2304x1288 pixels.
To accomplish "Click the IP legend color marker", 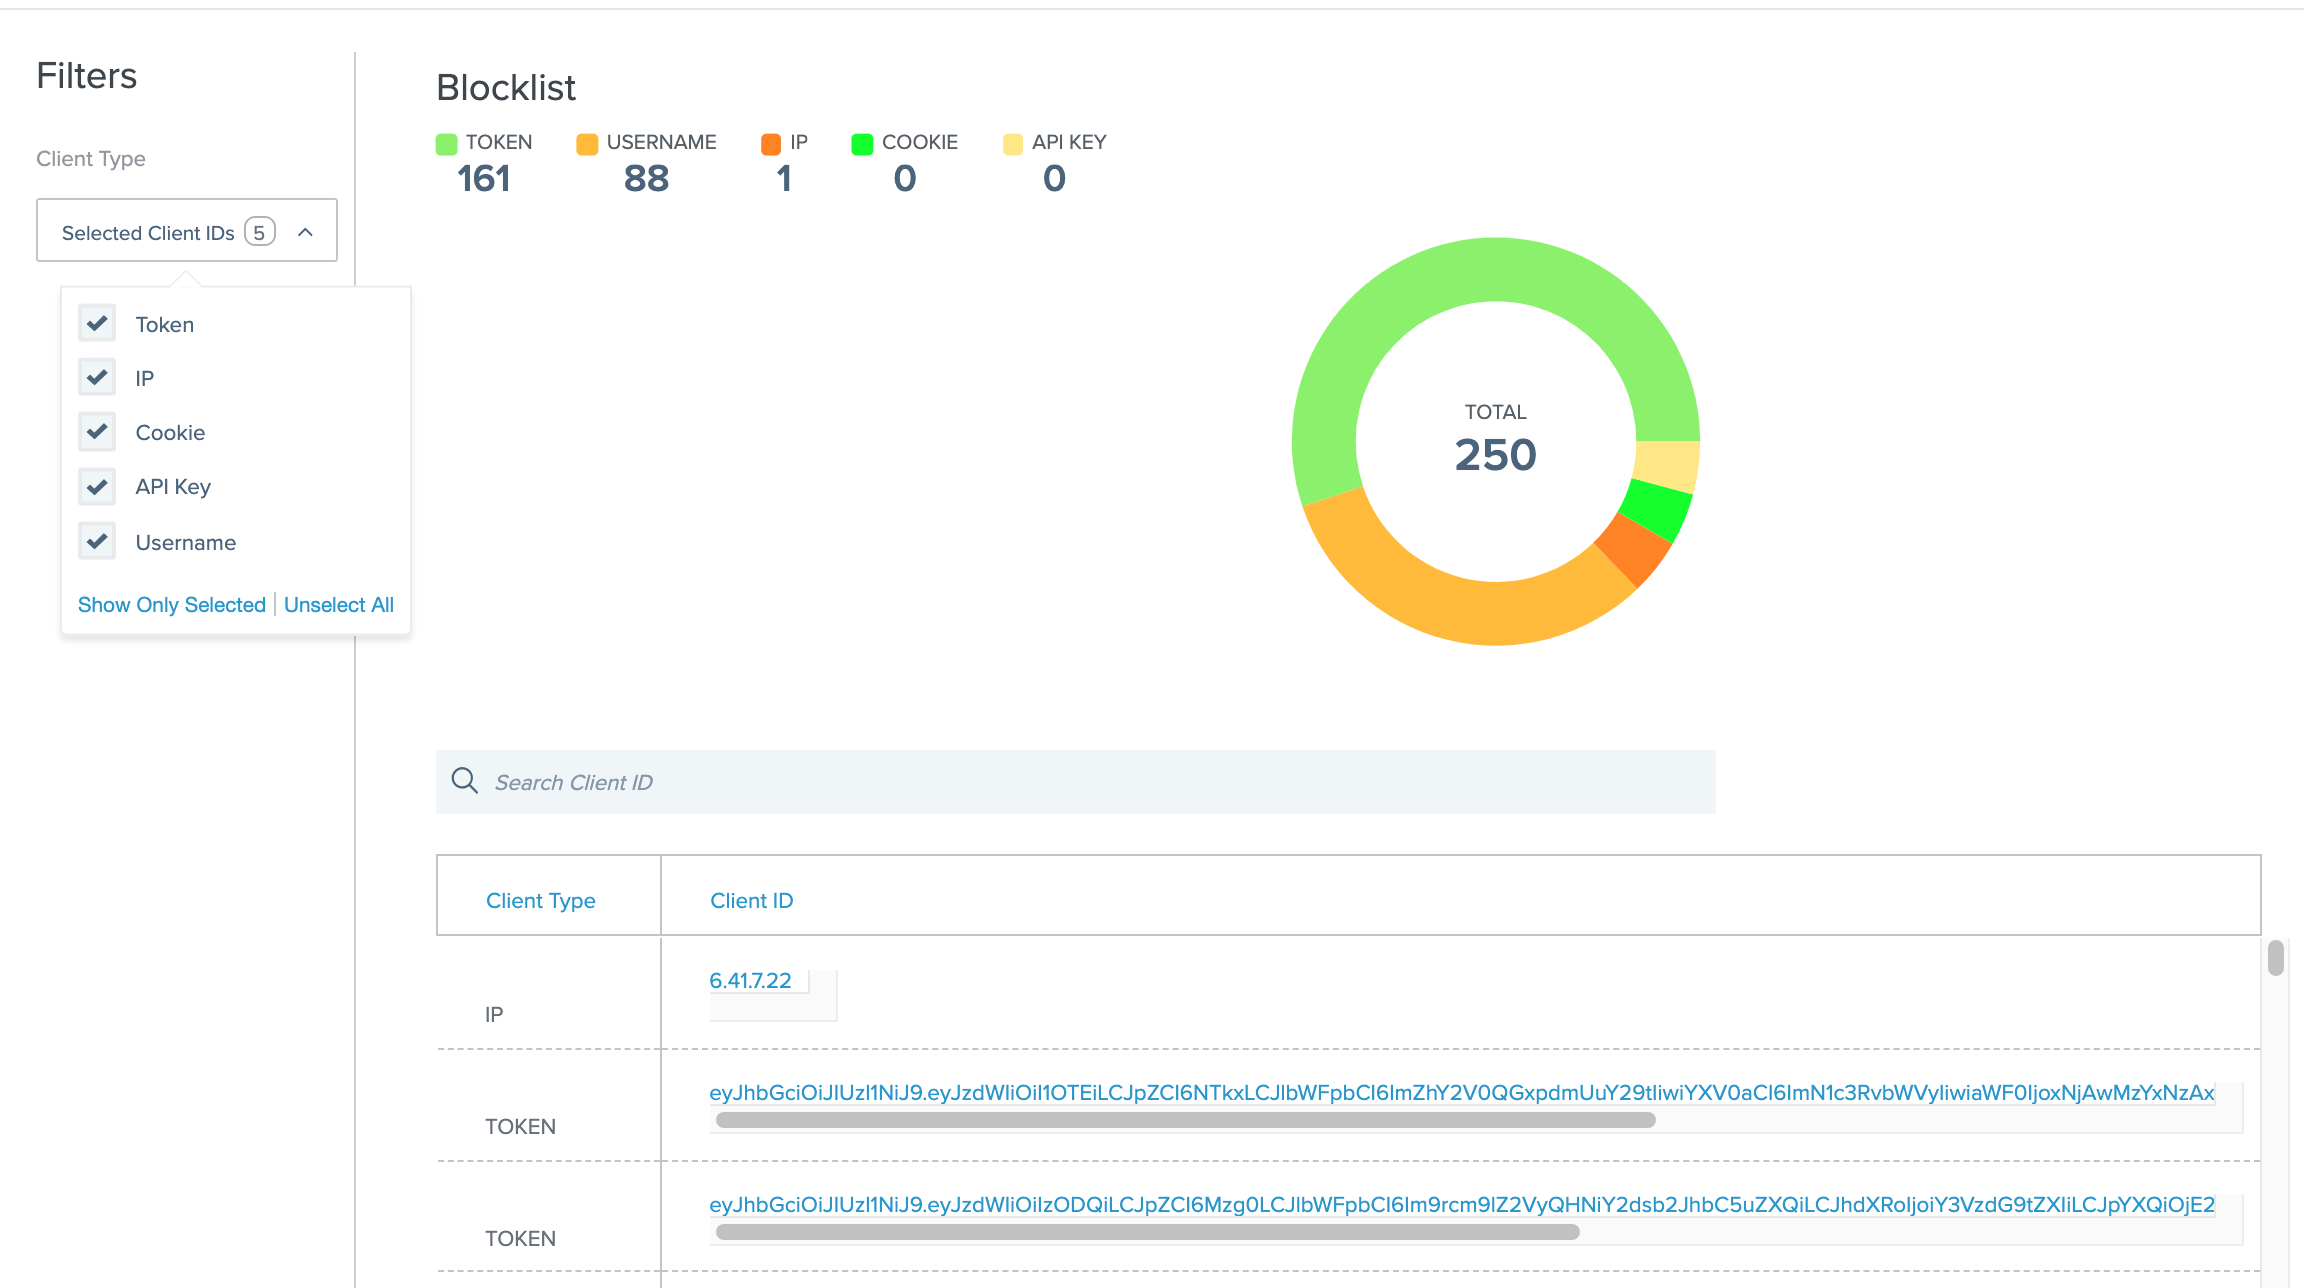I will click(x=771, y=144).
